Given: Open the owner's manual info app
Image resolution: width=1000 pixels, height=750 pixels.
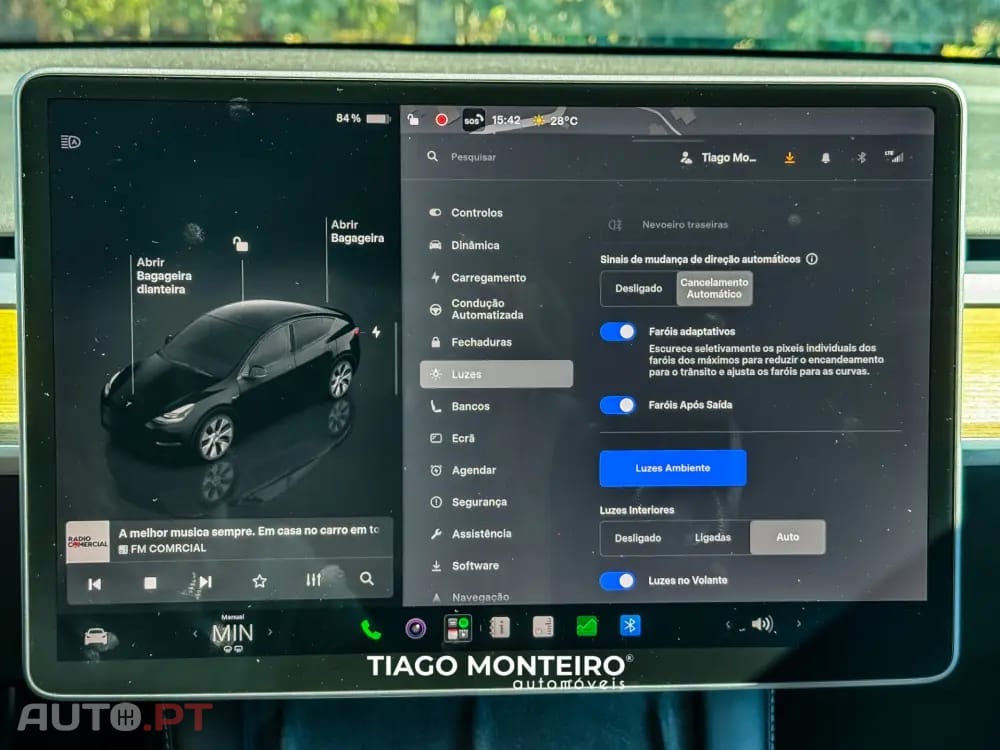Looking at the screenshot, I should [500, 628].
